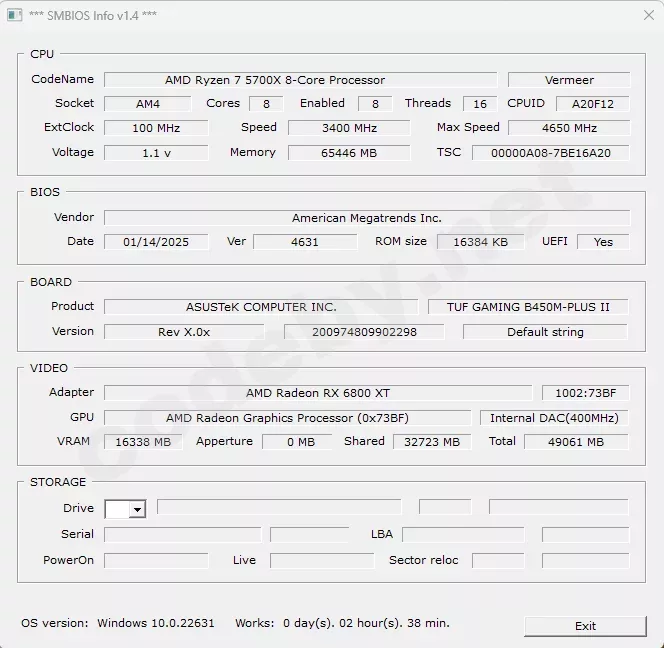
Task: Click the VRAM value 16338 MB
Action: (x=143, y=442)
